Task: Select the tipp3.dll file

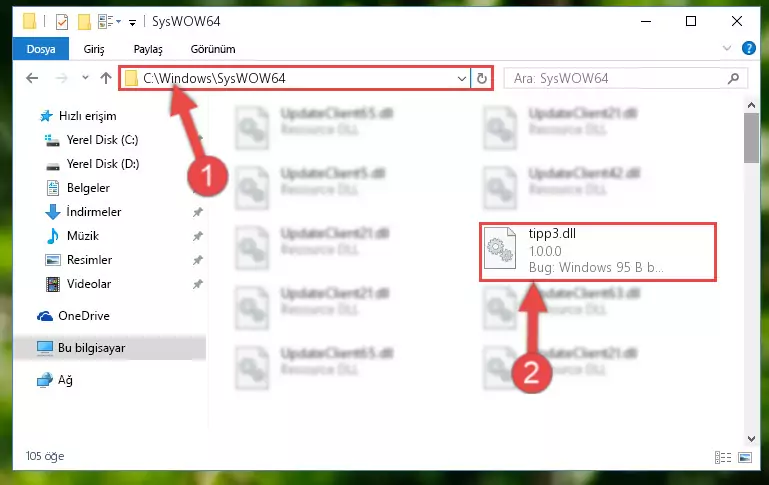Action: tap(598, 252)
